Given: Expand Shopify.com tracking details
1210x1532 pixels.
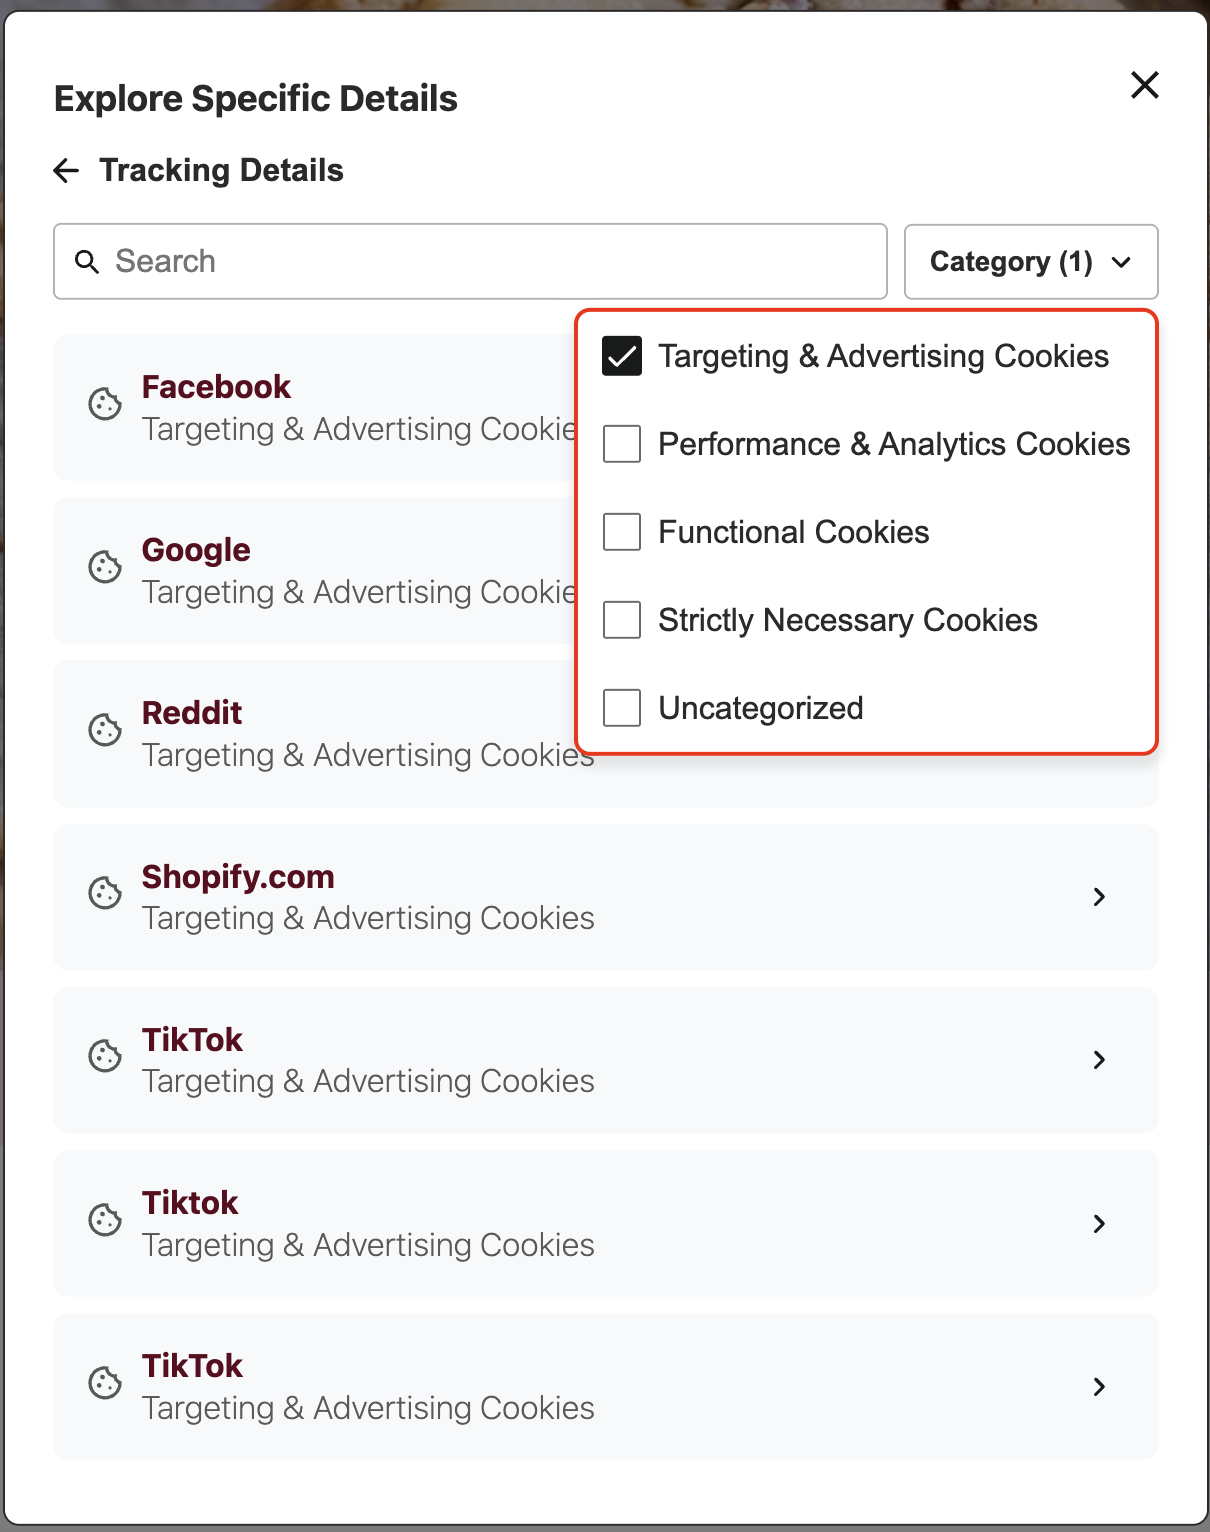Looking at the screenshot, I should pos(1099,897).
